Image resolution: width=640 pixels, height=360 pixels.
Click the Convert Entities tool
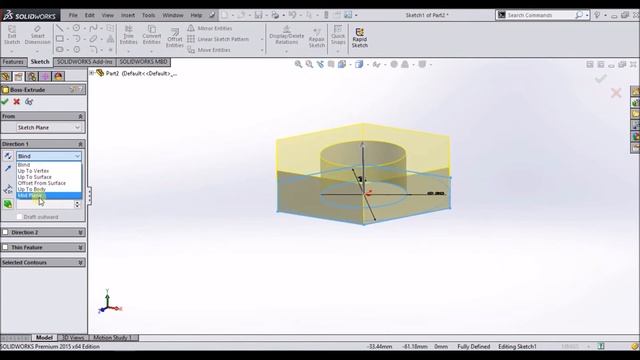152,35
